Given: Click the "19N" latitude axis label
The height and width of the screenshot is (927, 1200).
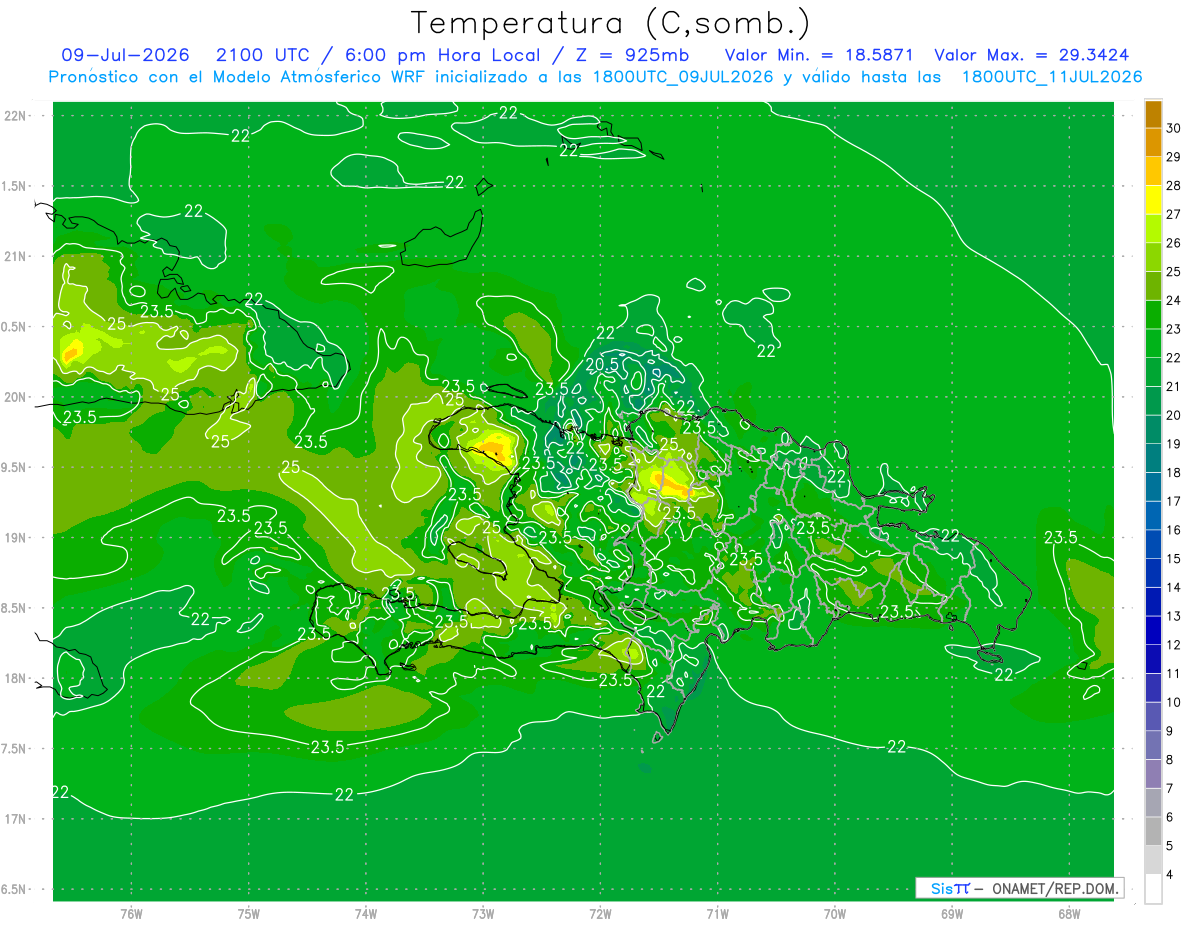Looking at the screenshot, I should coord(17,537).
